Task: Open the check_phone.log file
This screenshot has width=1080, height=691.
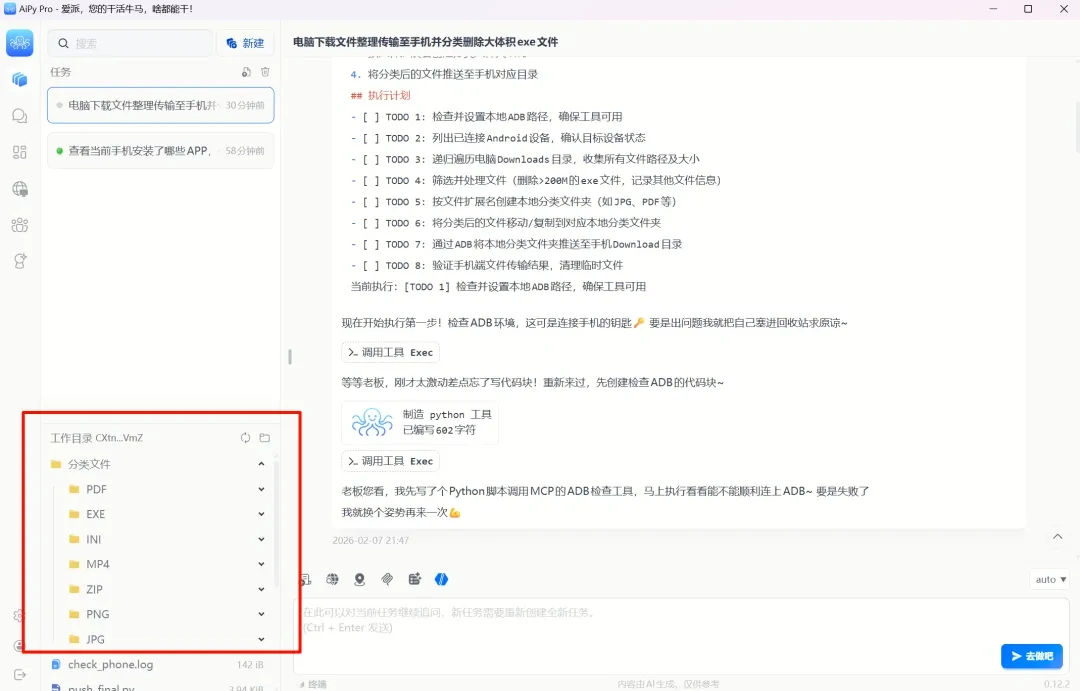Action: [158, 664]
